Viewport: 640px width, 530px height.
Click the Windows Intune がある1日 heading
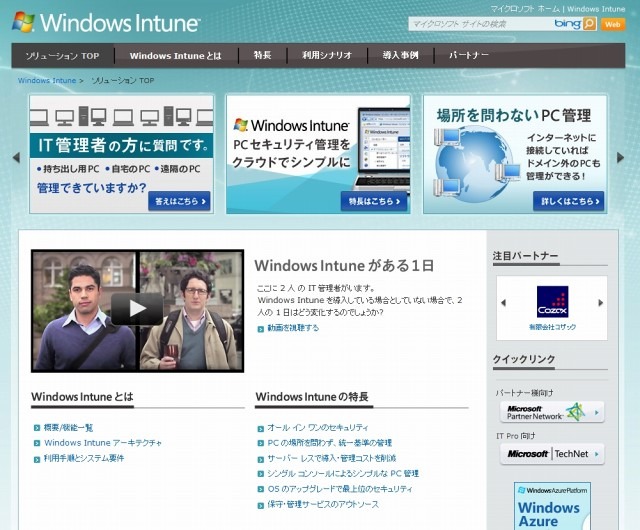[344, 266]
